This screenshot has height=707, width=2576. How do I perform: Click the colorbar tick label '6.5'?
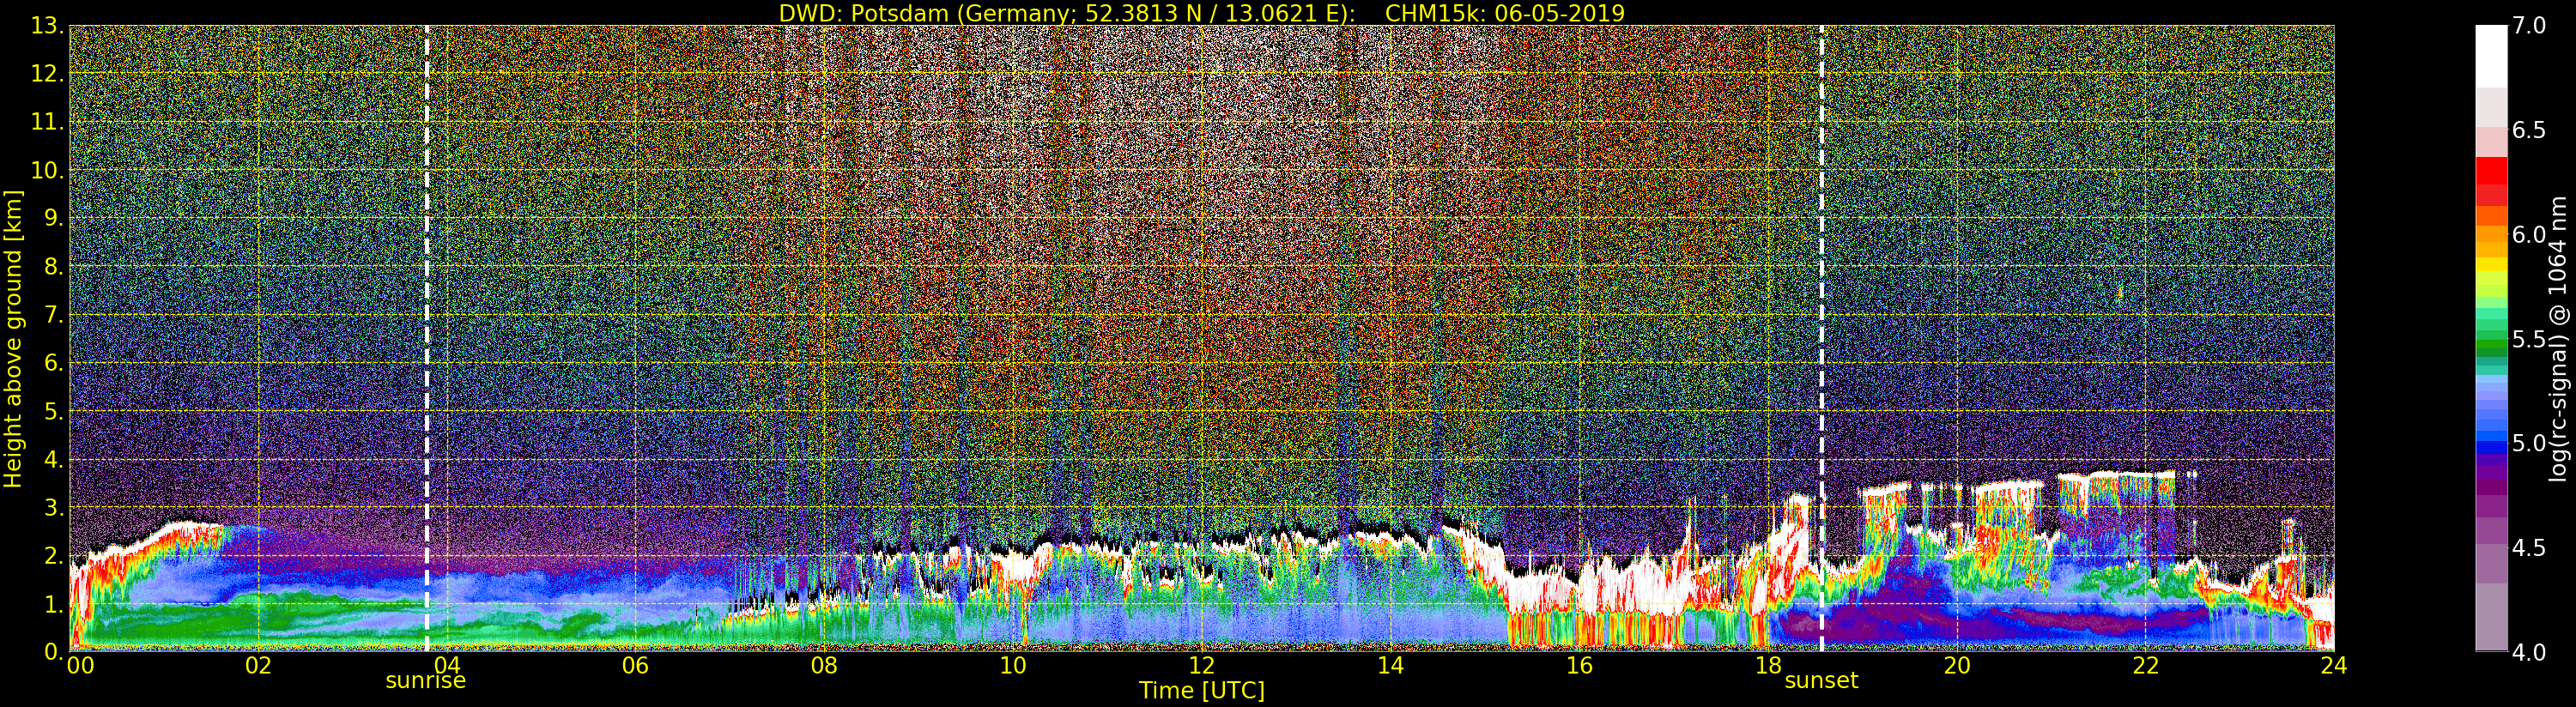2529,130
